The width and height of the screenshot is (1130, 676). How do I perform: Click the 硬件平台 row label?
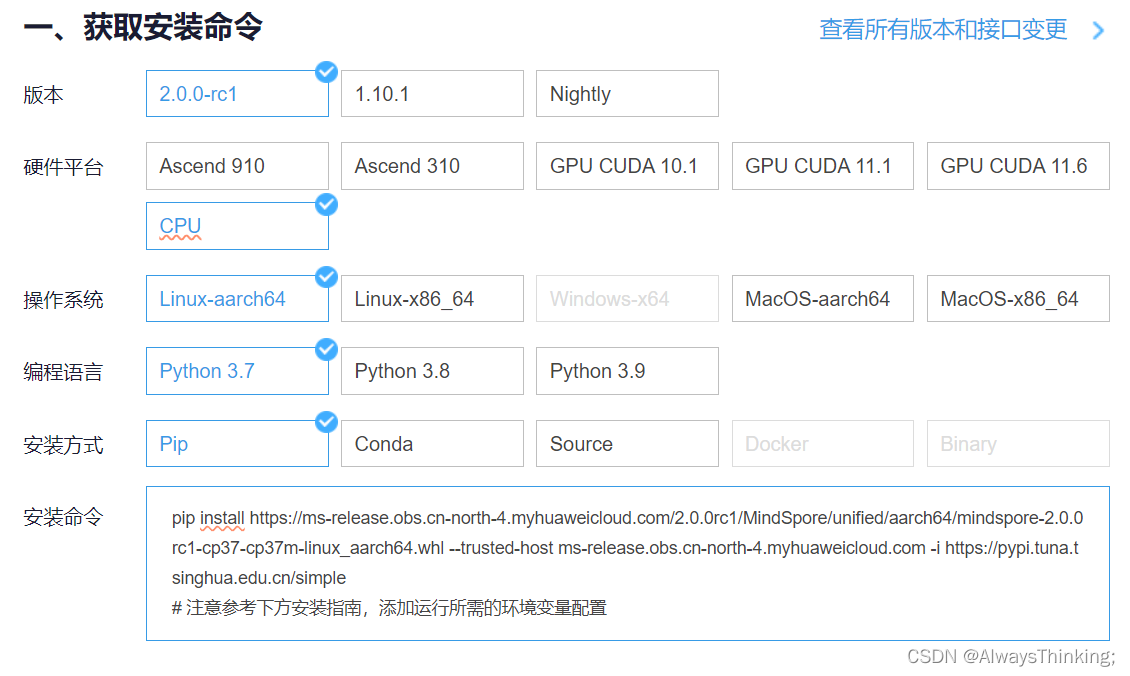pos(63,167)
